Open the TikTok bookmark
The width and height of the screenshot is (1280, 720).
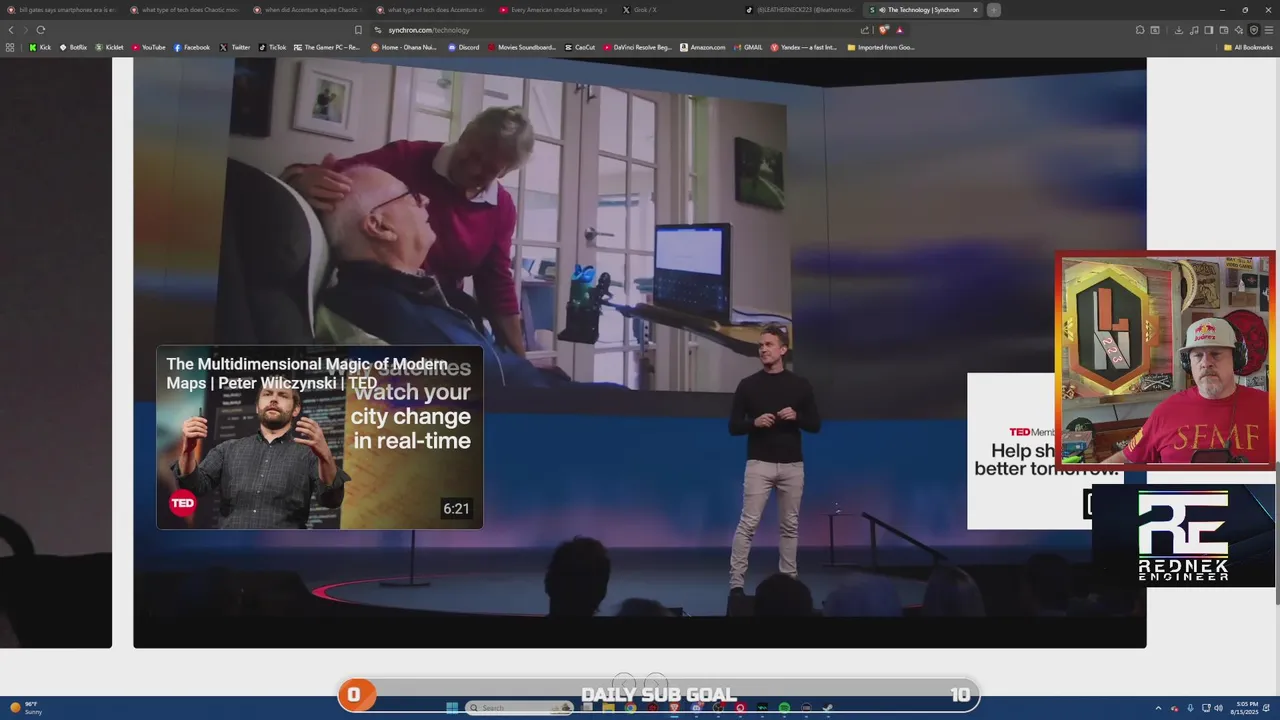coord(272,47)
